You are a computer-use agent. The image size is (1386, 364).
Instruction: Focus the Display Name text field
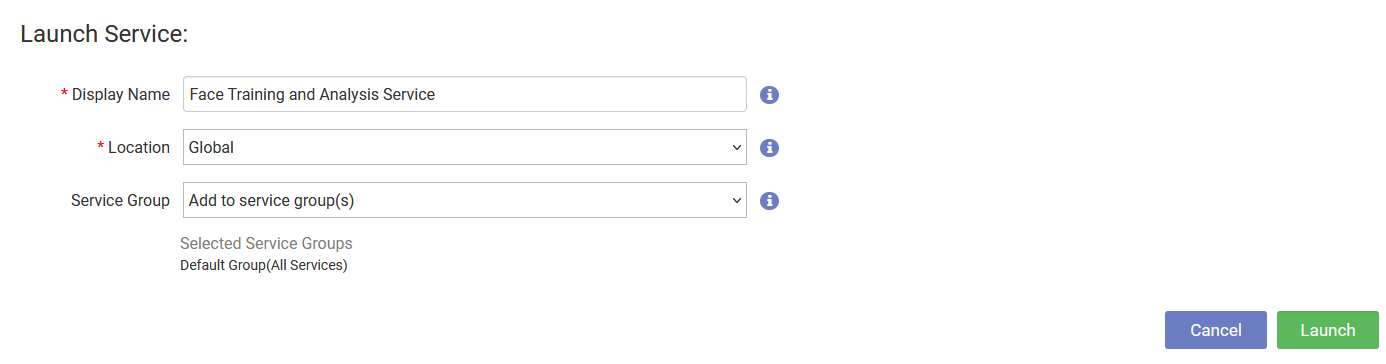click(465, 94)
